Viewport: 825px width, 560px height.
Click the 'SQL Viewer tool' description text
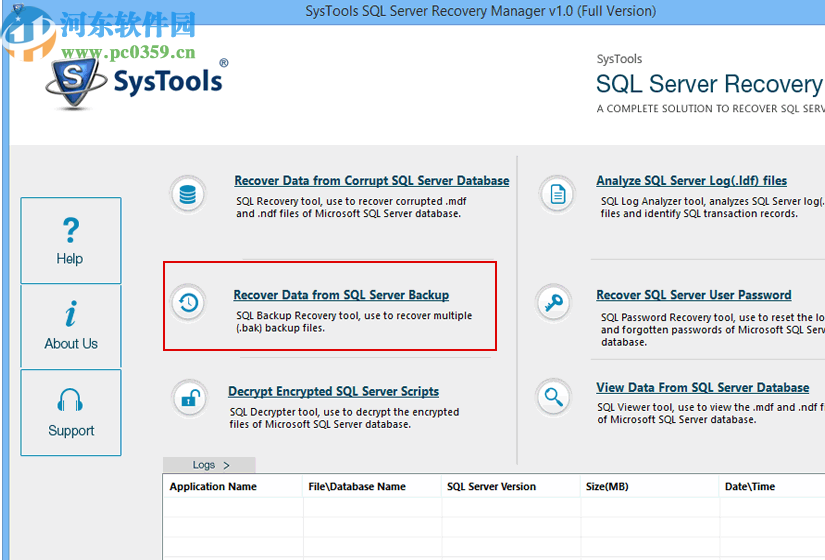[x=711, y=413]
